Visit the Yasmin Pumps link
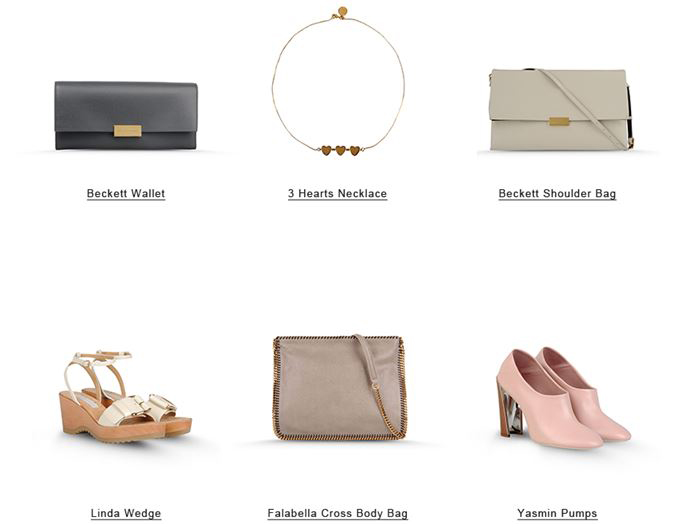 pos(557,513)
